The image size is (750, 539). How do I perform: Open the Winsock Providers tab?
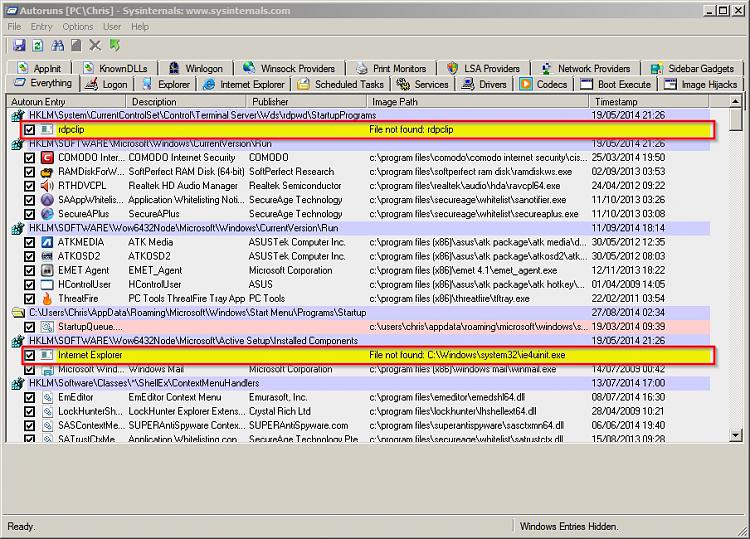point(289,68)
